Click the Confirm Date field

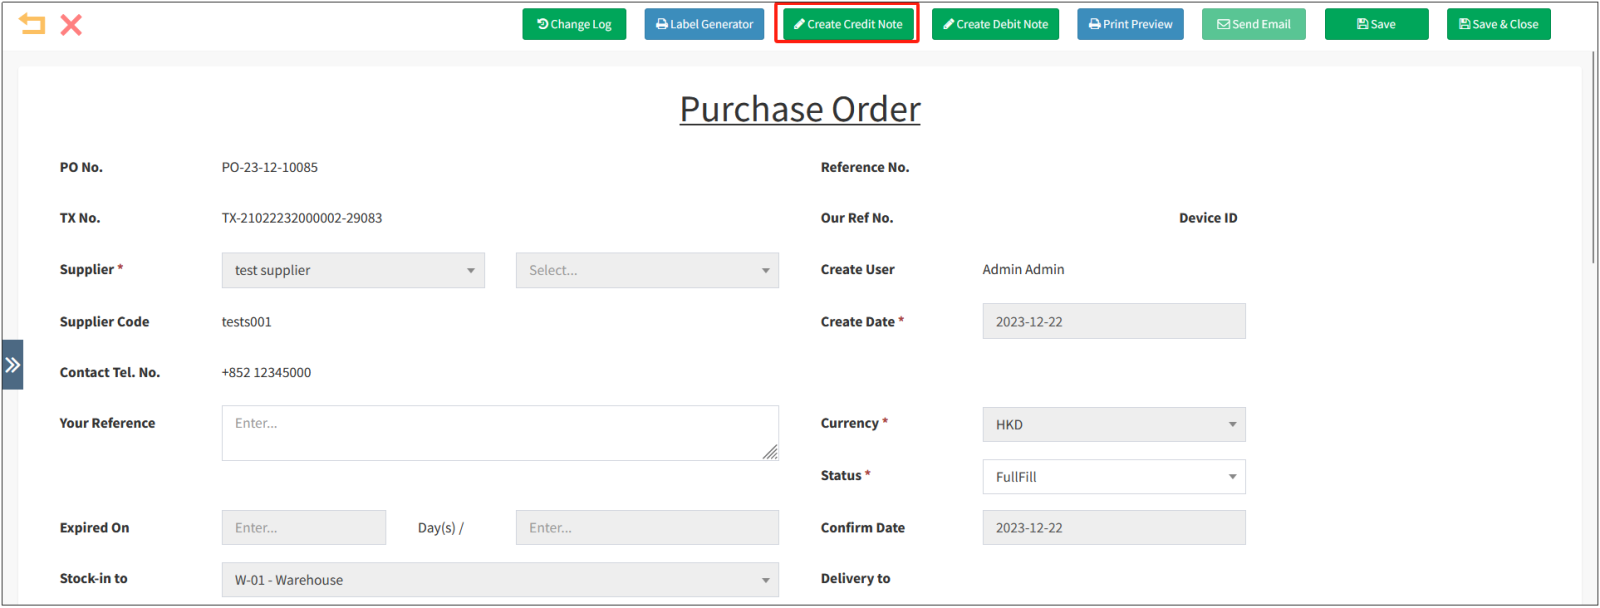tap(1114, 528)
